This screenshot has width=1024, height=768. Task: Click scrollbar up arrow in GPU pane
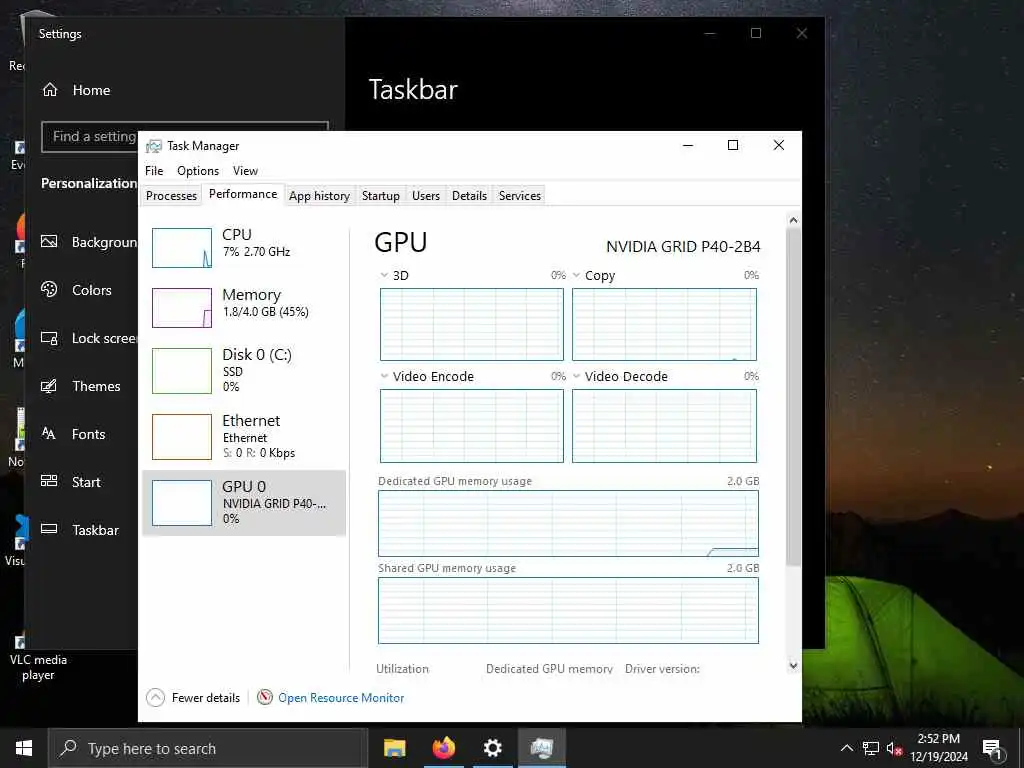click(793, 220)
